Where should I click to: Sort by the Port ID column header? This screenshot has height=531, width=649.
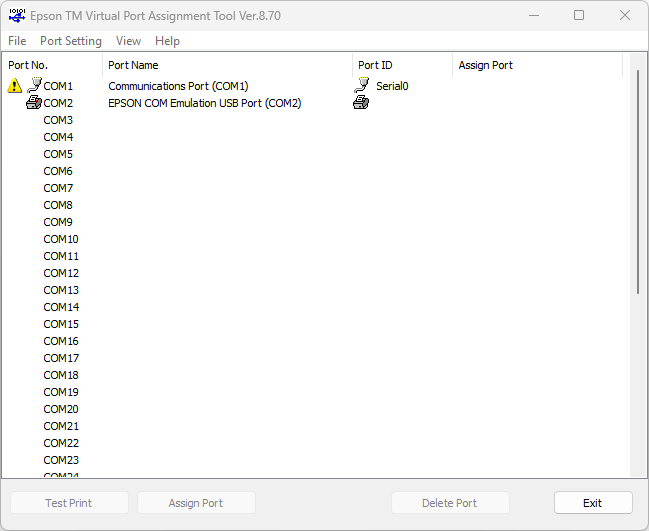click(x=402, y=65)
